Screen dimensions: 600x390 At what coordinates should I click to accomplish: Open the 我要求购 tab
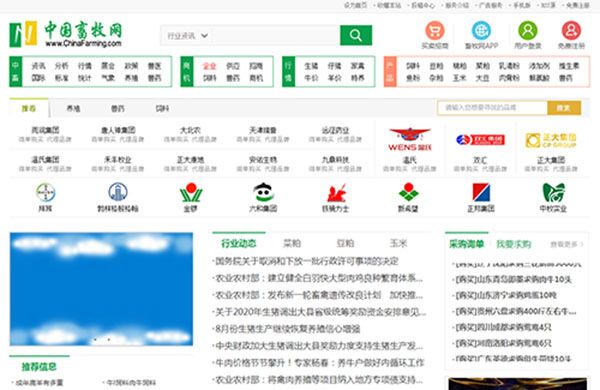514,244
